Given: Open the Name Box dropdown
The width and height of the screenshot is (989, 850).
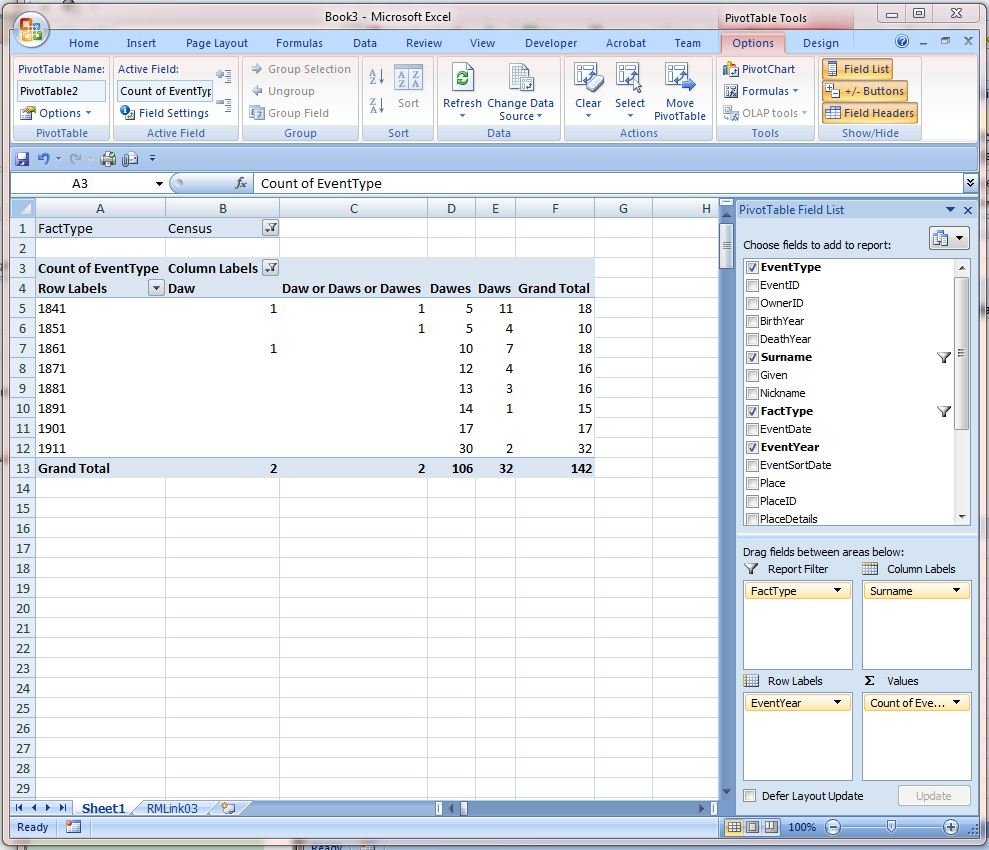Looking at the screenshot, I should [x=159, y=183].
